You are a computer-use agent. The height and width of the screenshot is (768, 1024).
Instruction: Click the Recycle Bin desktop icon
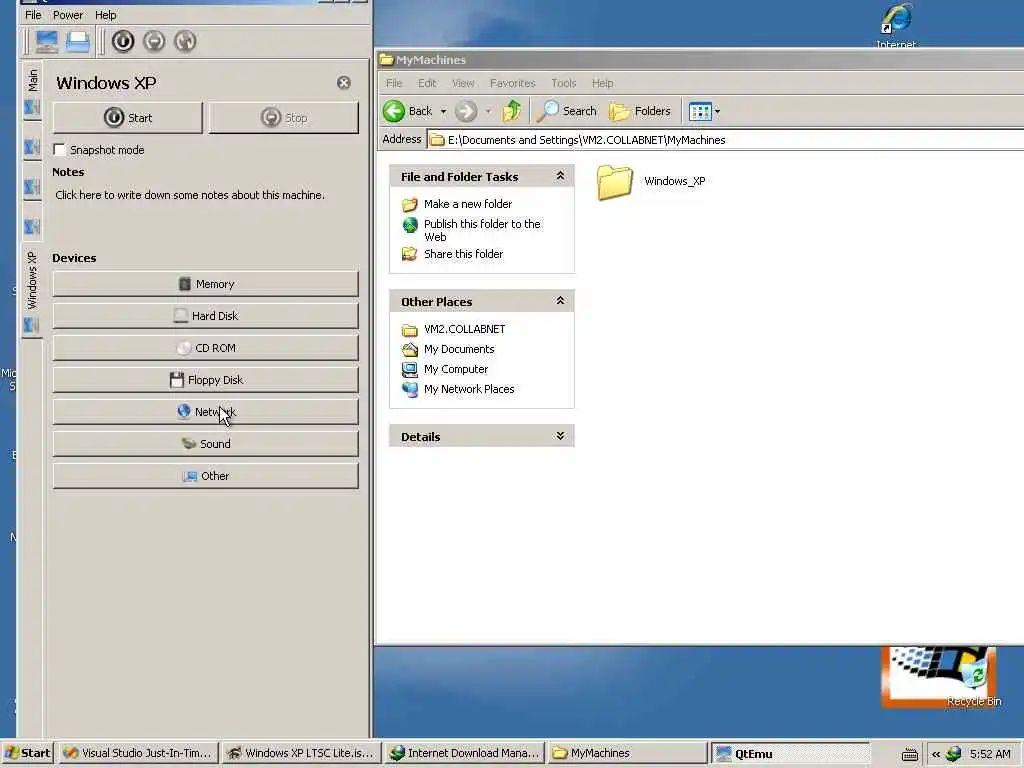974,678
